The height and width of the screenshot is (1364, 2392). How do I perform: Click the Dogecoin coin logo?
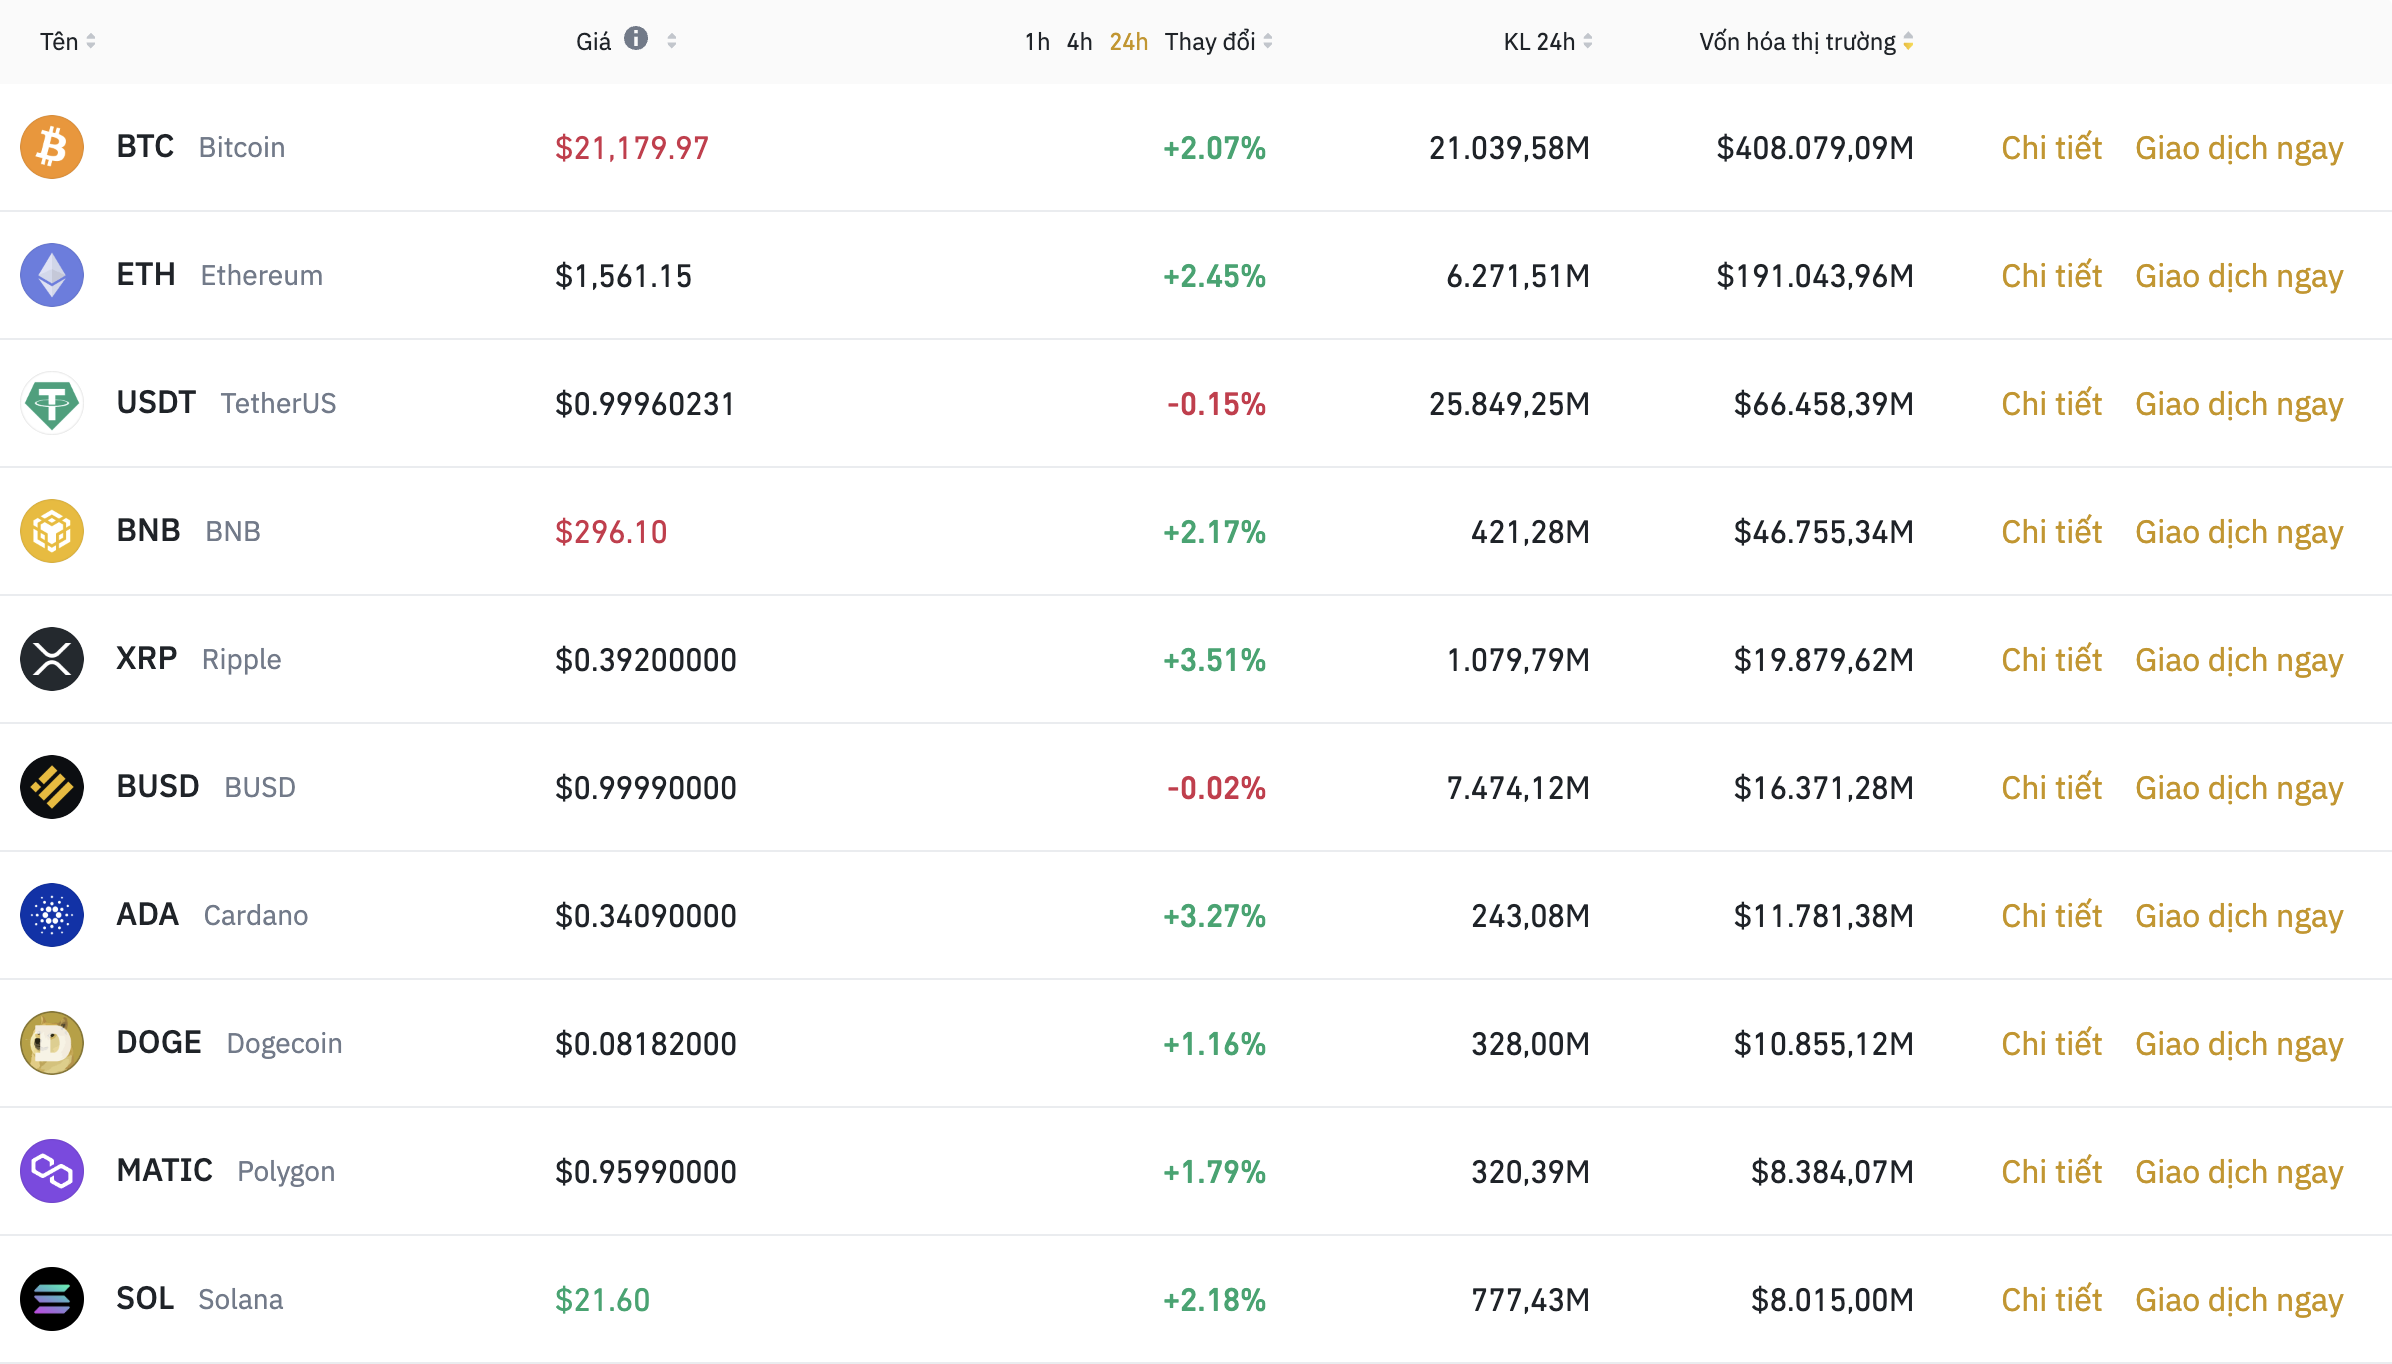(x=52, y=1043)
